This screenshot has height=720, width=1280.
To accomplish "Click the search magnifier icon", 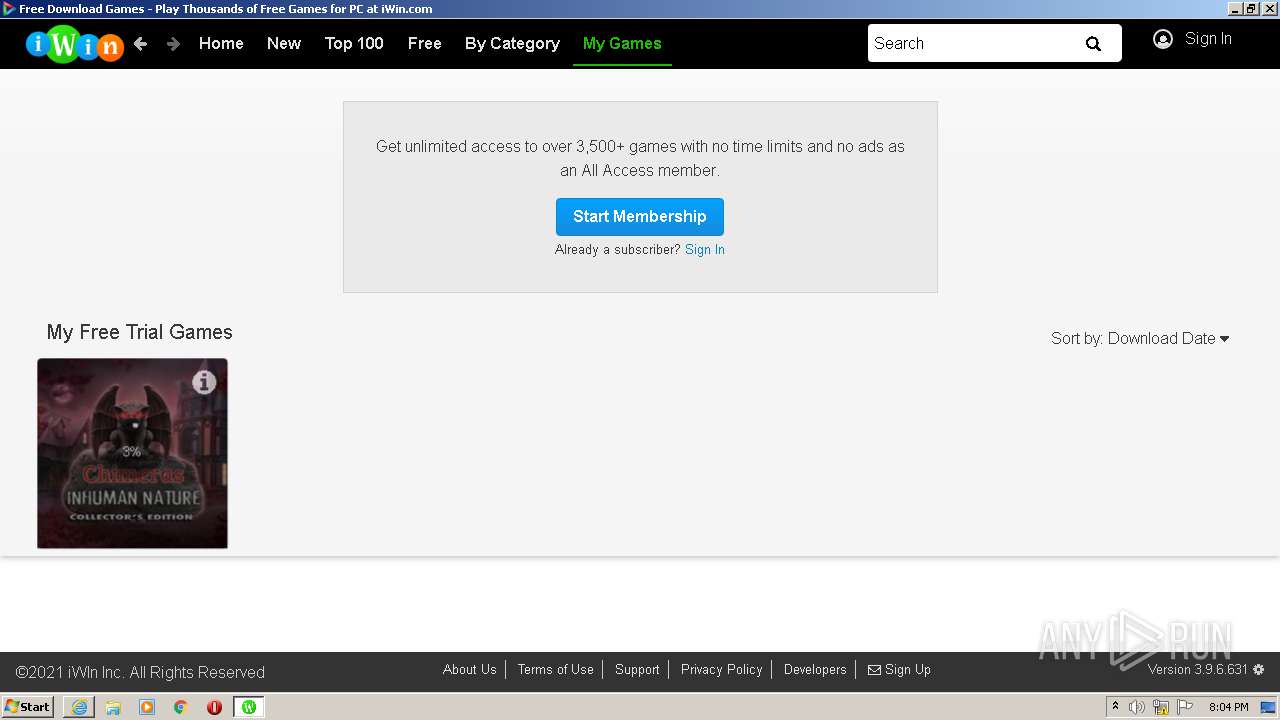I will coord(1093,44).
